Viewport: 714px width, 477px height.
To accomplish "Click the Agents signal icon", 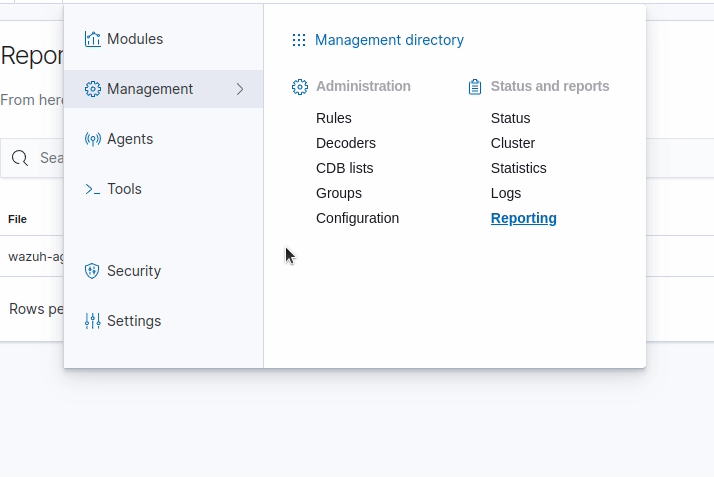I will (x=93, y=139).
